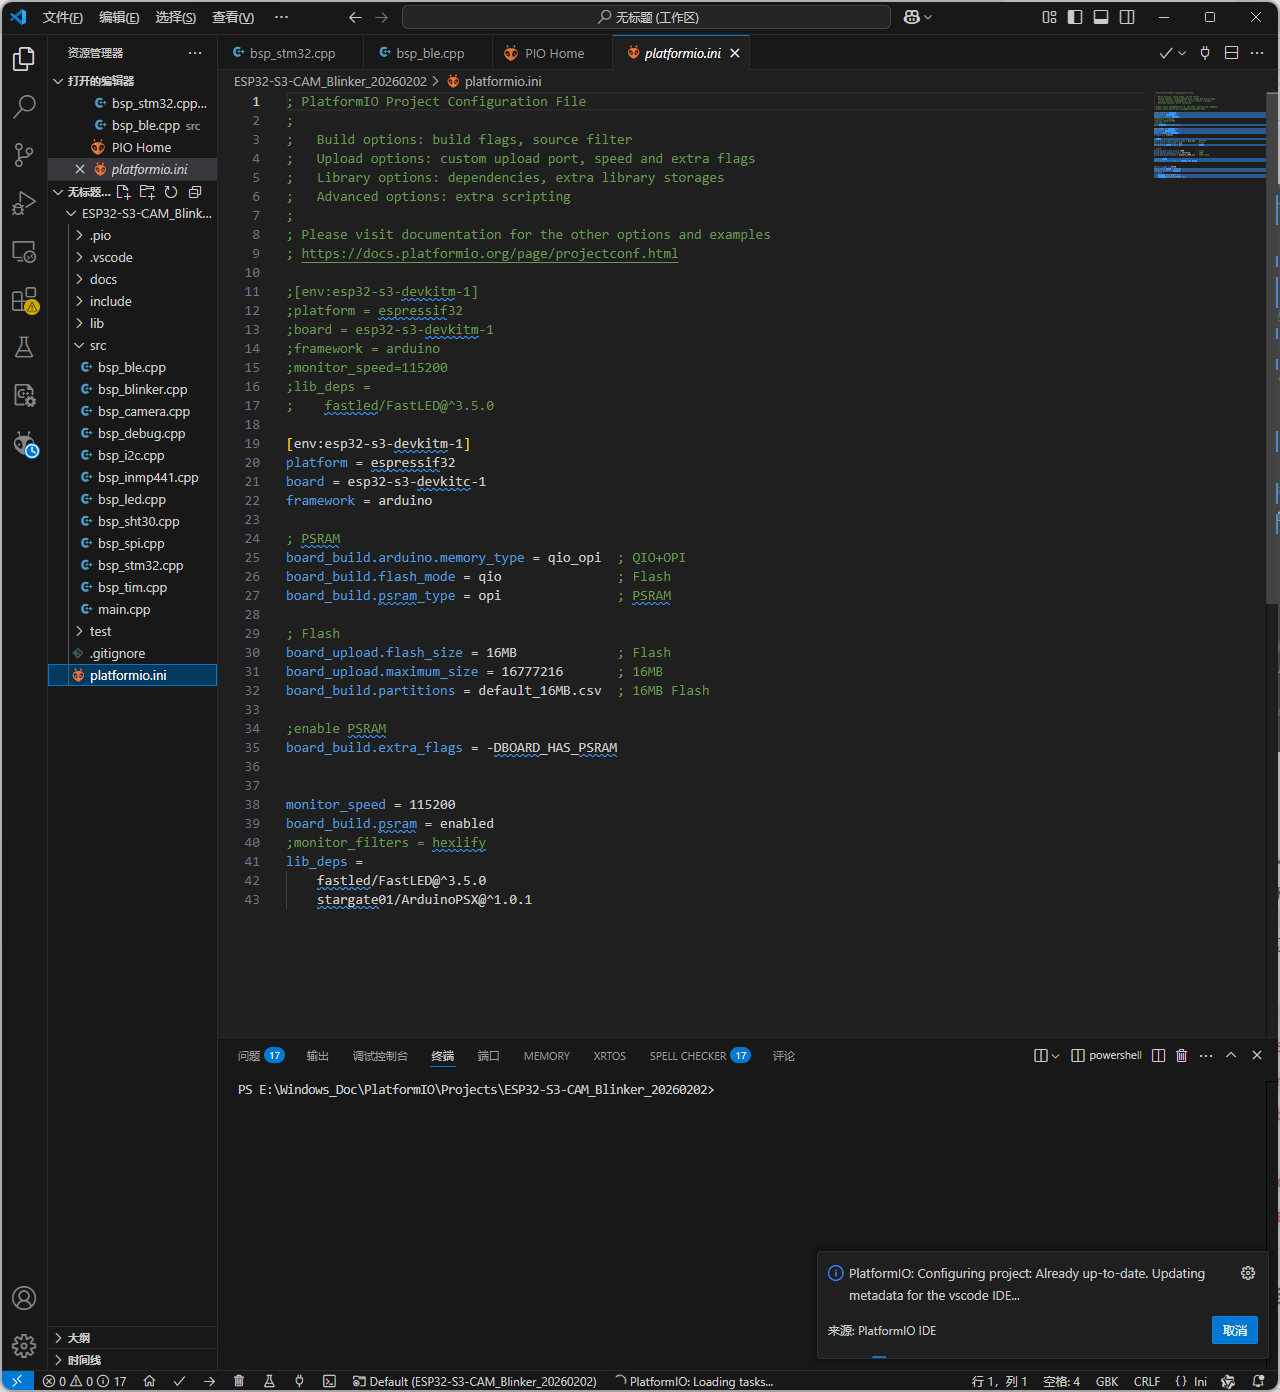Open the Source Control view
1280x1392 pixels.
[24, 154]
